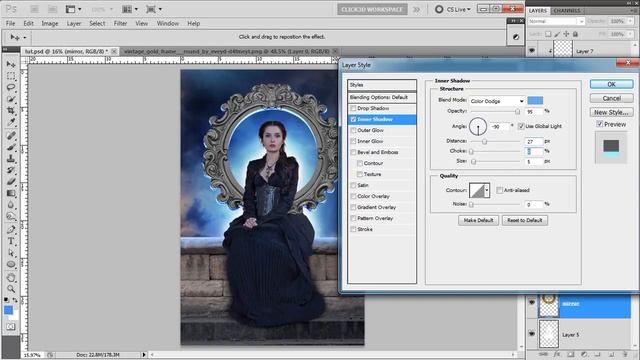
Task: Select the Move tool in the toolbox
Action: point(11,64)
